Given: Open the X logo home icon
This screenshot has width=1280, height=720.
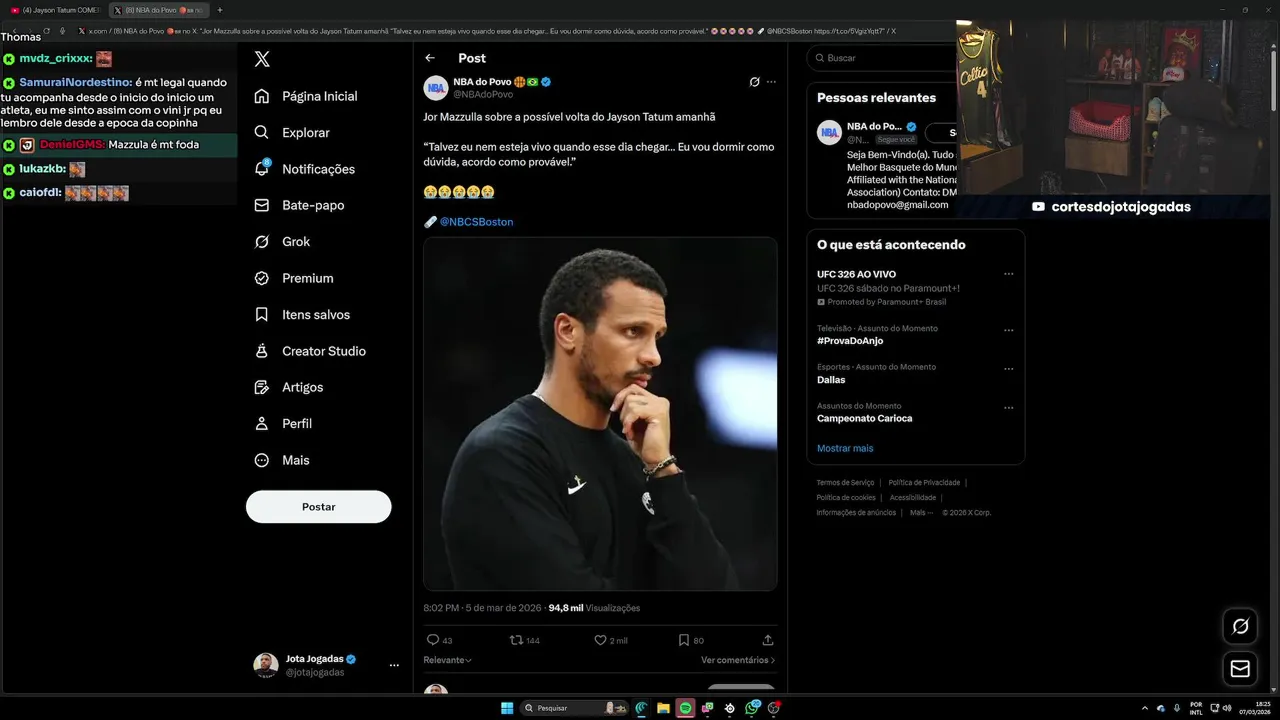Looking at the screenshot, I should [x=262, y=59].
